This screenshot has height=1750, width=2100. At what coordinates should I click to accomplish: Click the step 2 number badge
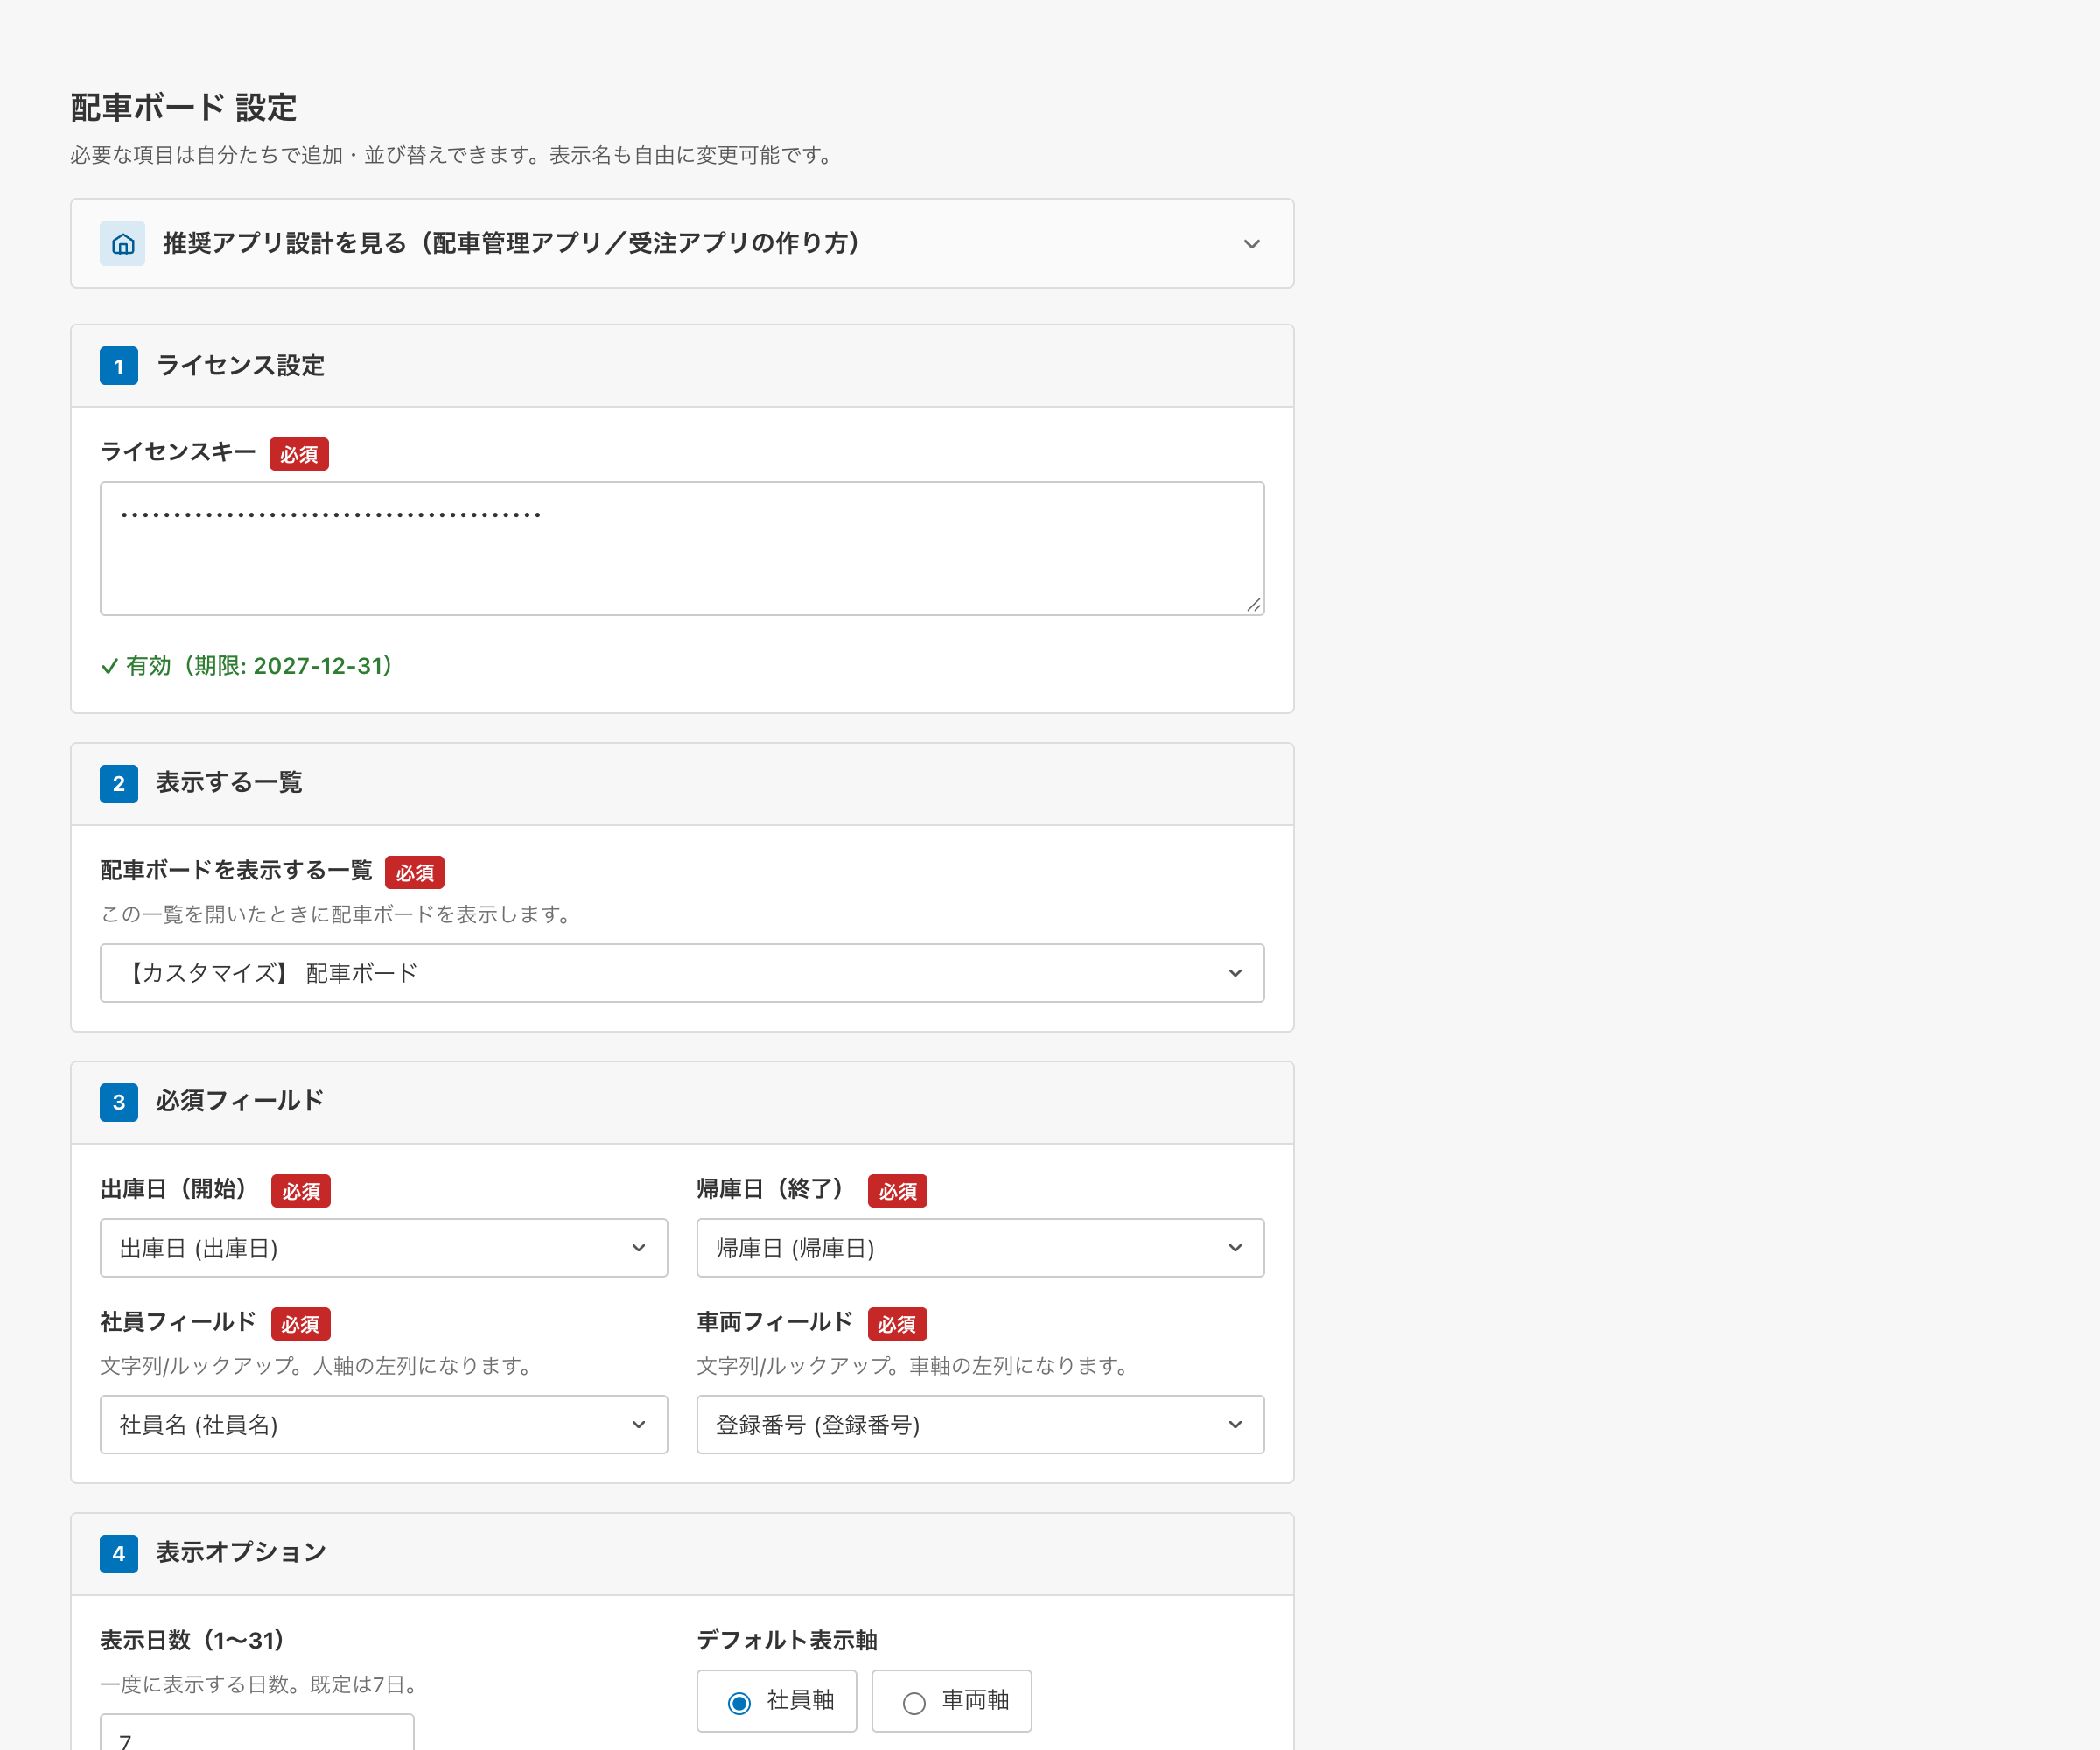pyautogui.click(x=119, y=783)
